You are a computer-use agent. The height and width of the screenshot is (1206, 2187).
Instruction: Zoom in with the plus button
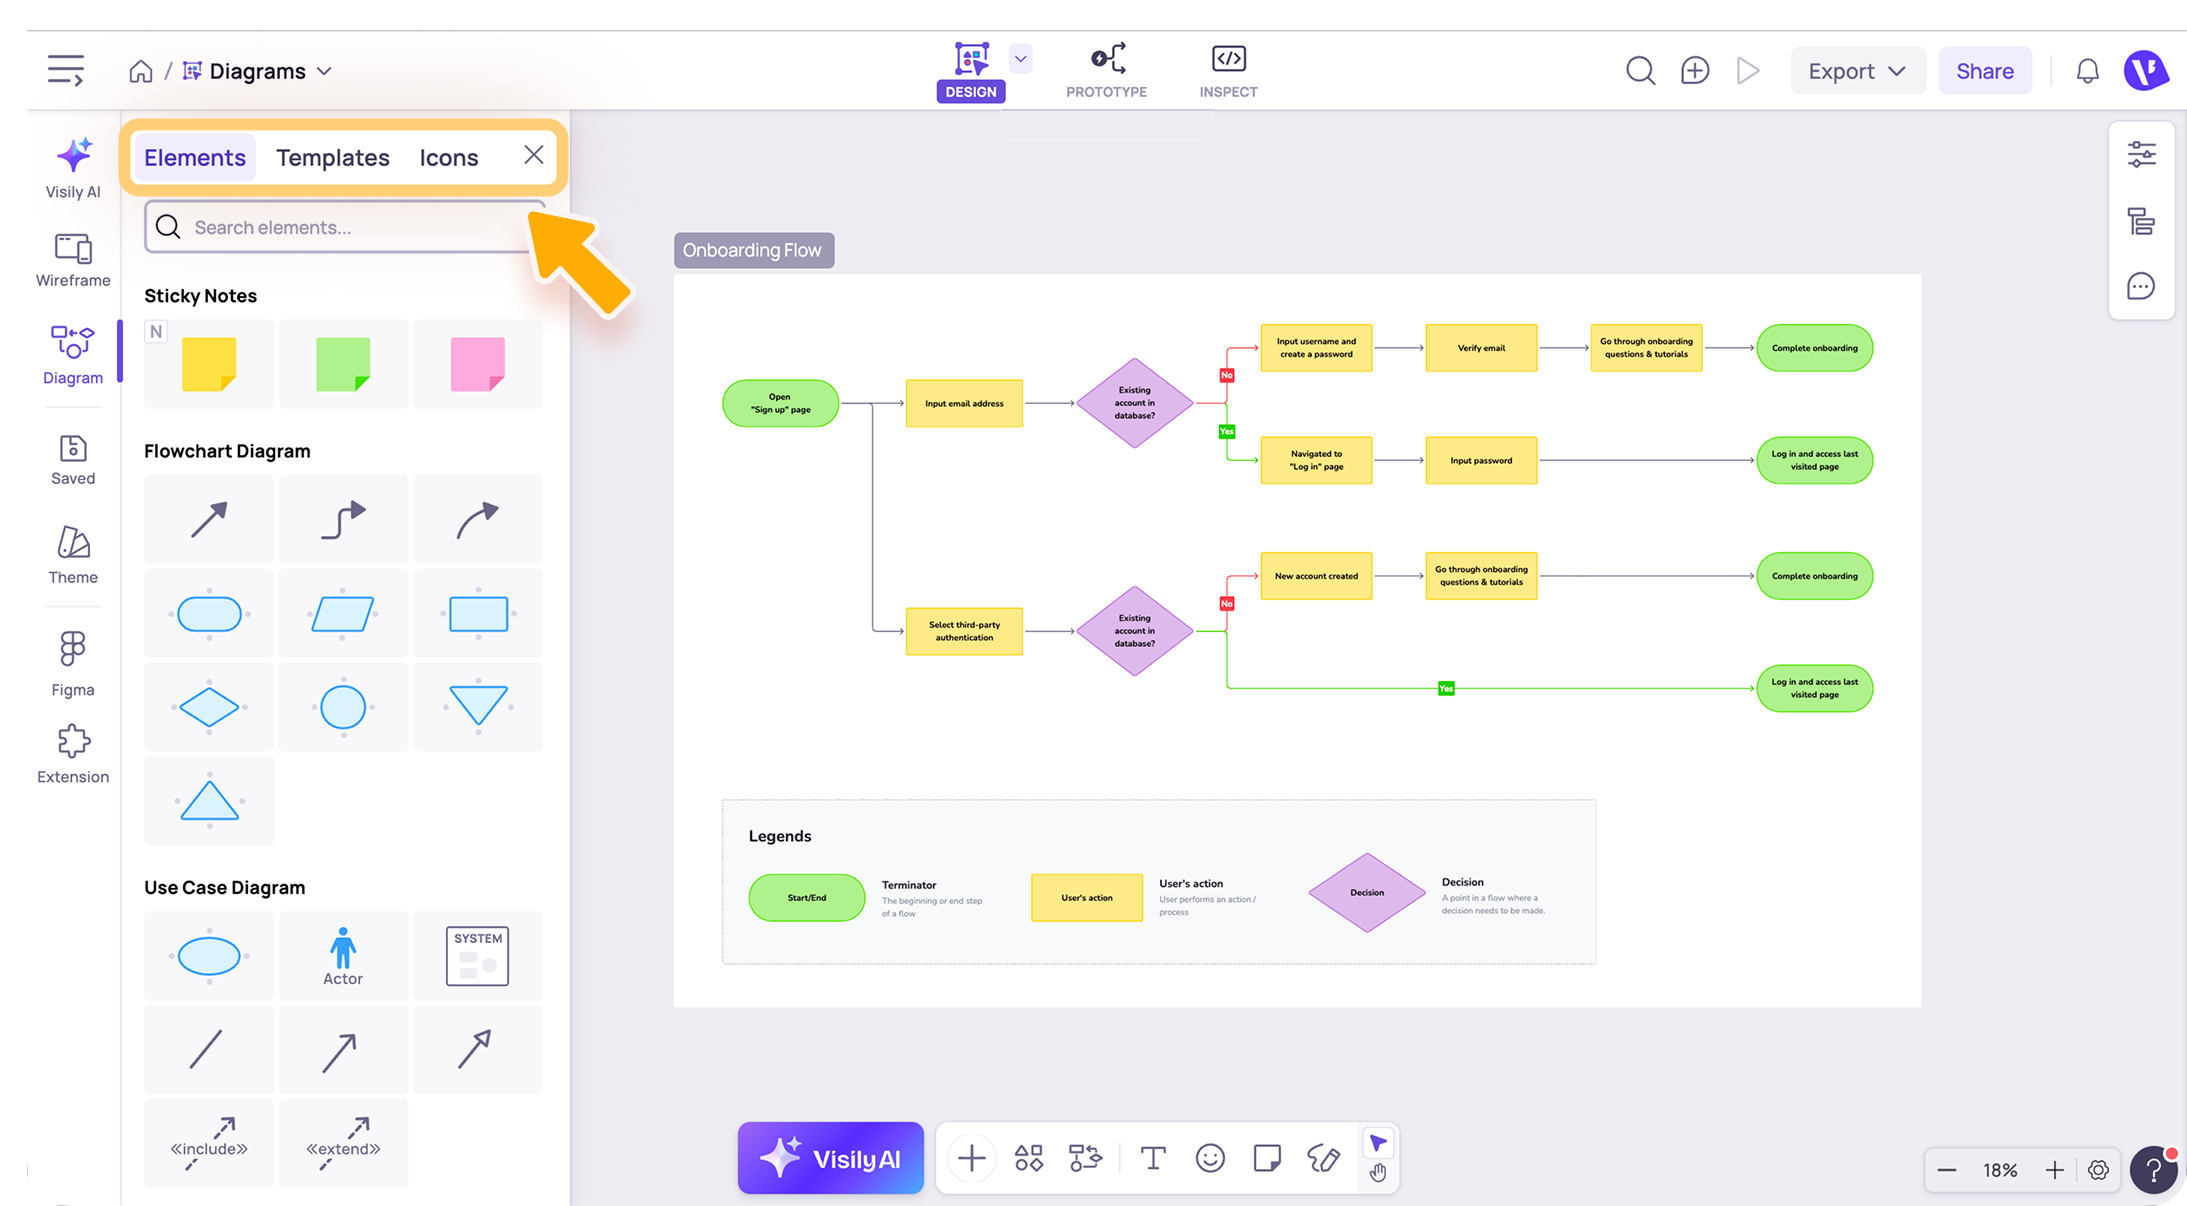[2054, 1170]
